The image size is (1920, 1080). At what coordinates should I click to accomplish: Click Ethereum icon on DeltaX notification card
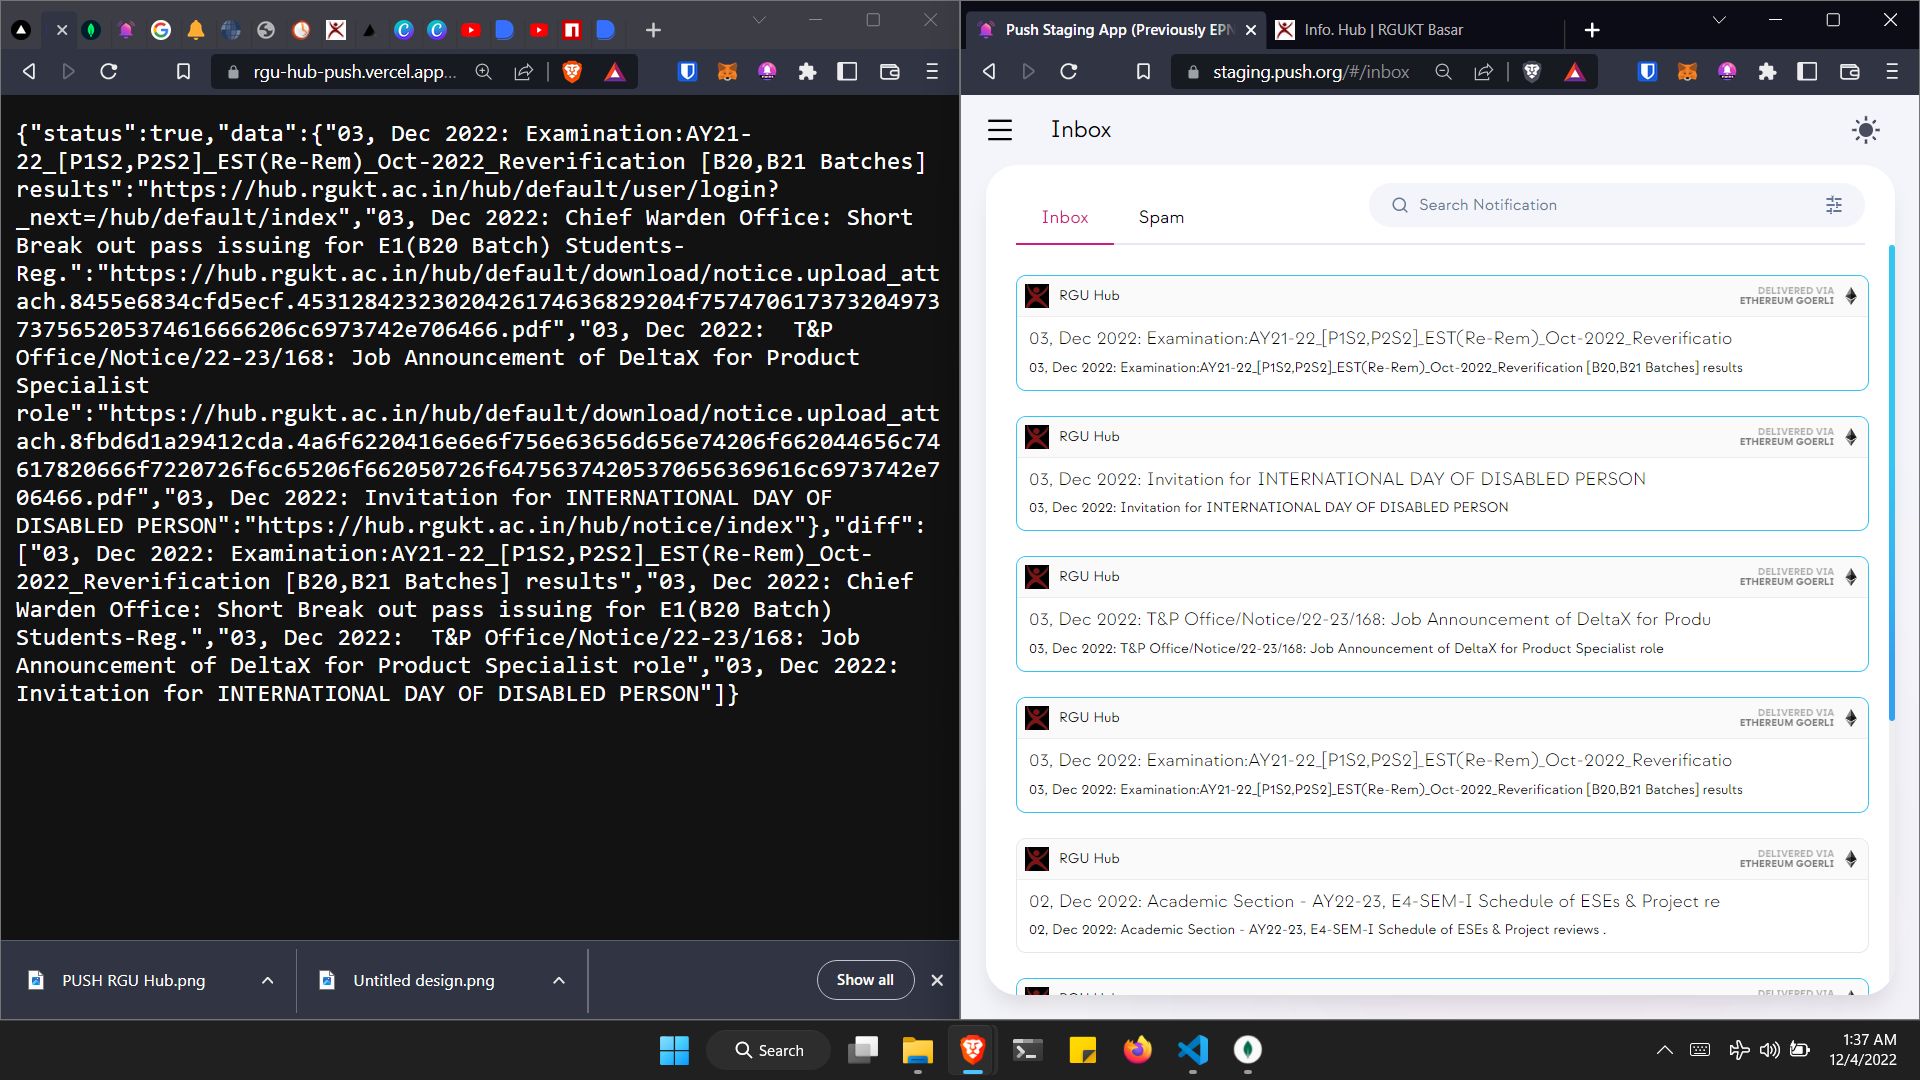point(1851,577)
